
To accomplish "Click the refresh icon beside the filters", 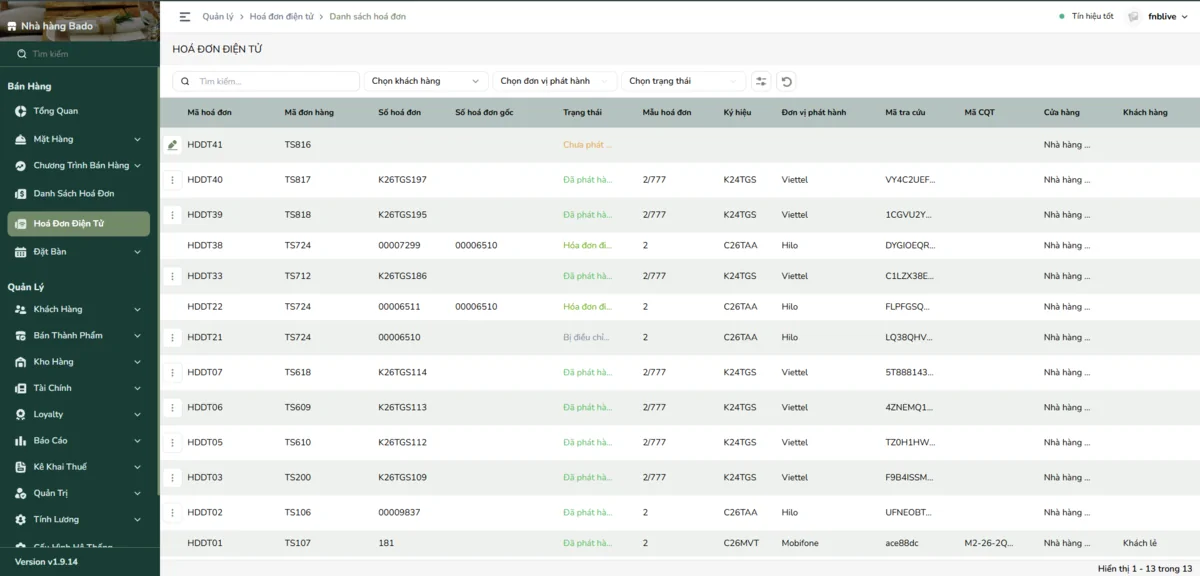I will [x=787, y=81].
